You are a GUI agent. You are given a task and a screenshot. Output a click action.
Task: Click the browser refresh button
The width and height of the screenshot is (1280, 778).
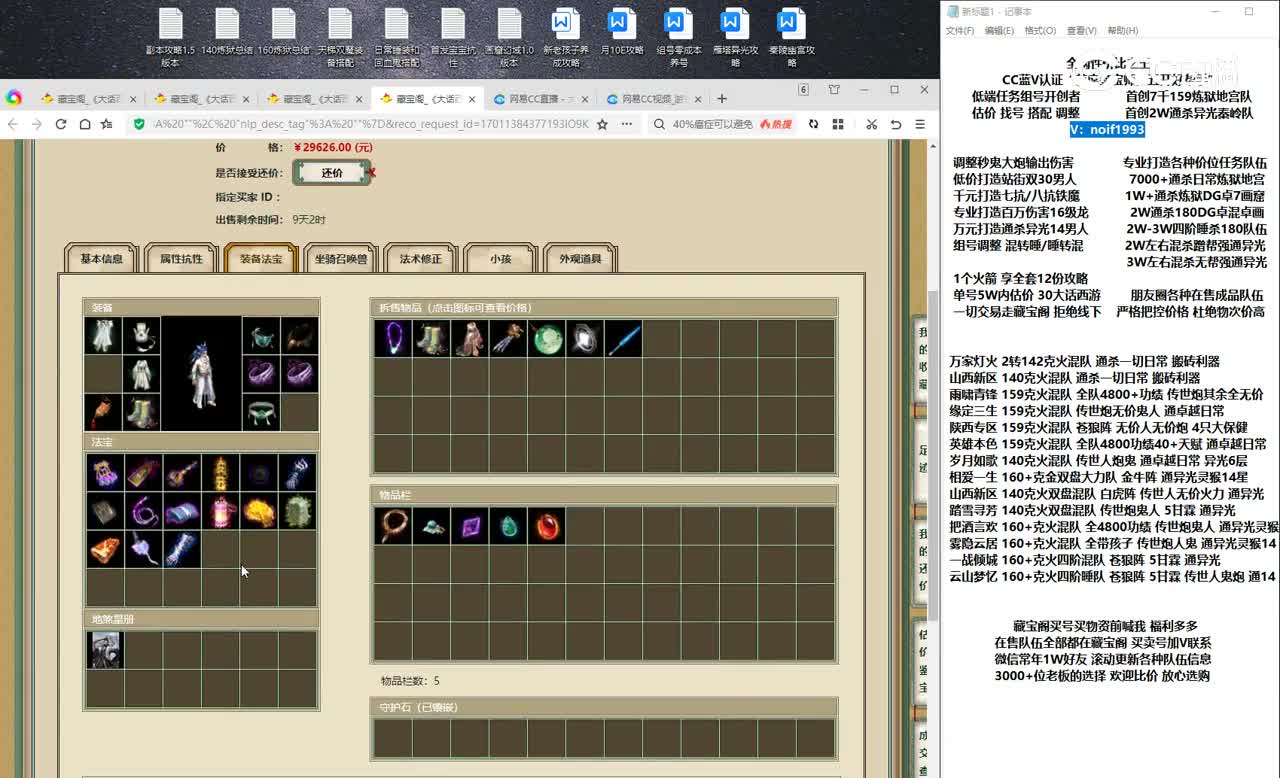(x=61, y=124)
